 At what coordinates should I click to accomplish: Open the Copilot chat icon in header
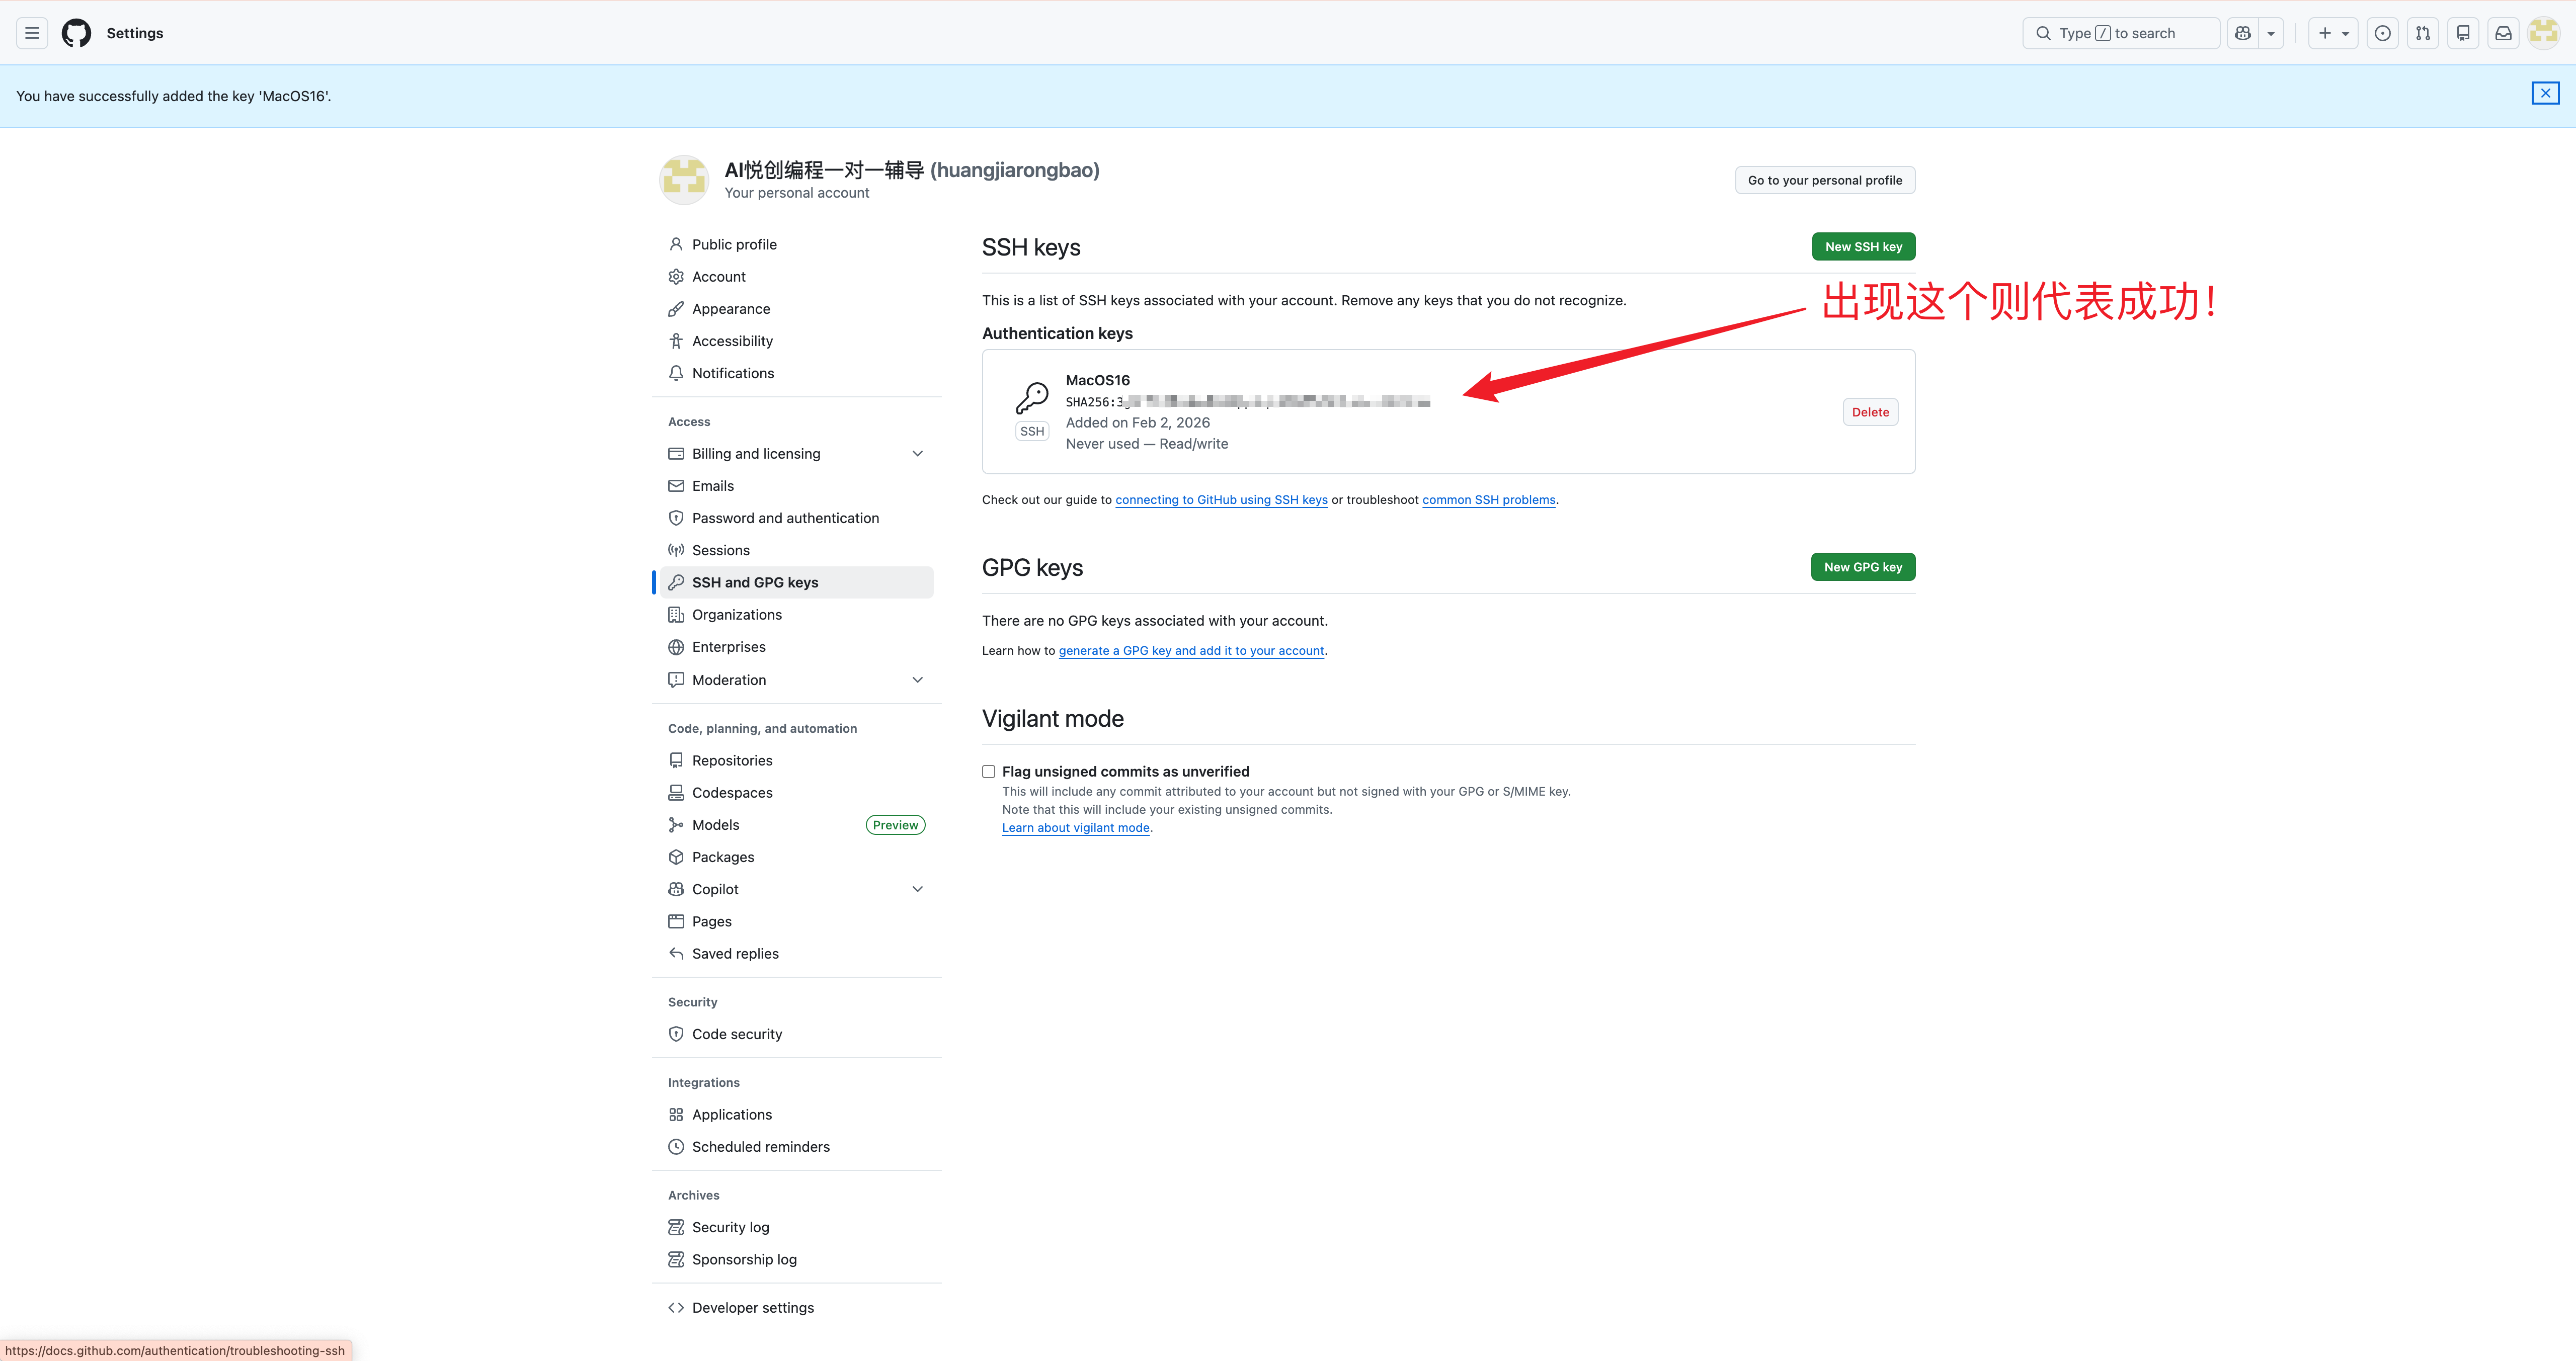[x=2243, y=33]
